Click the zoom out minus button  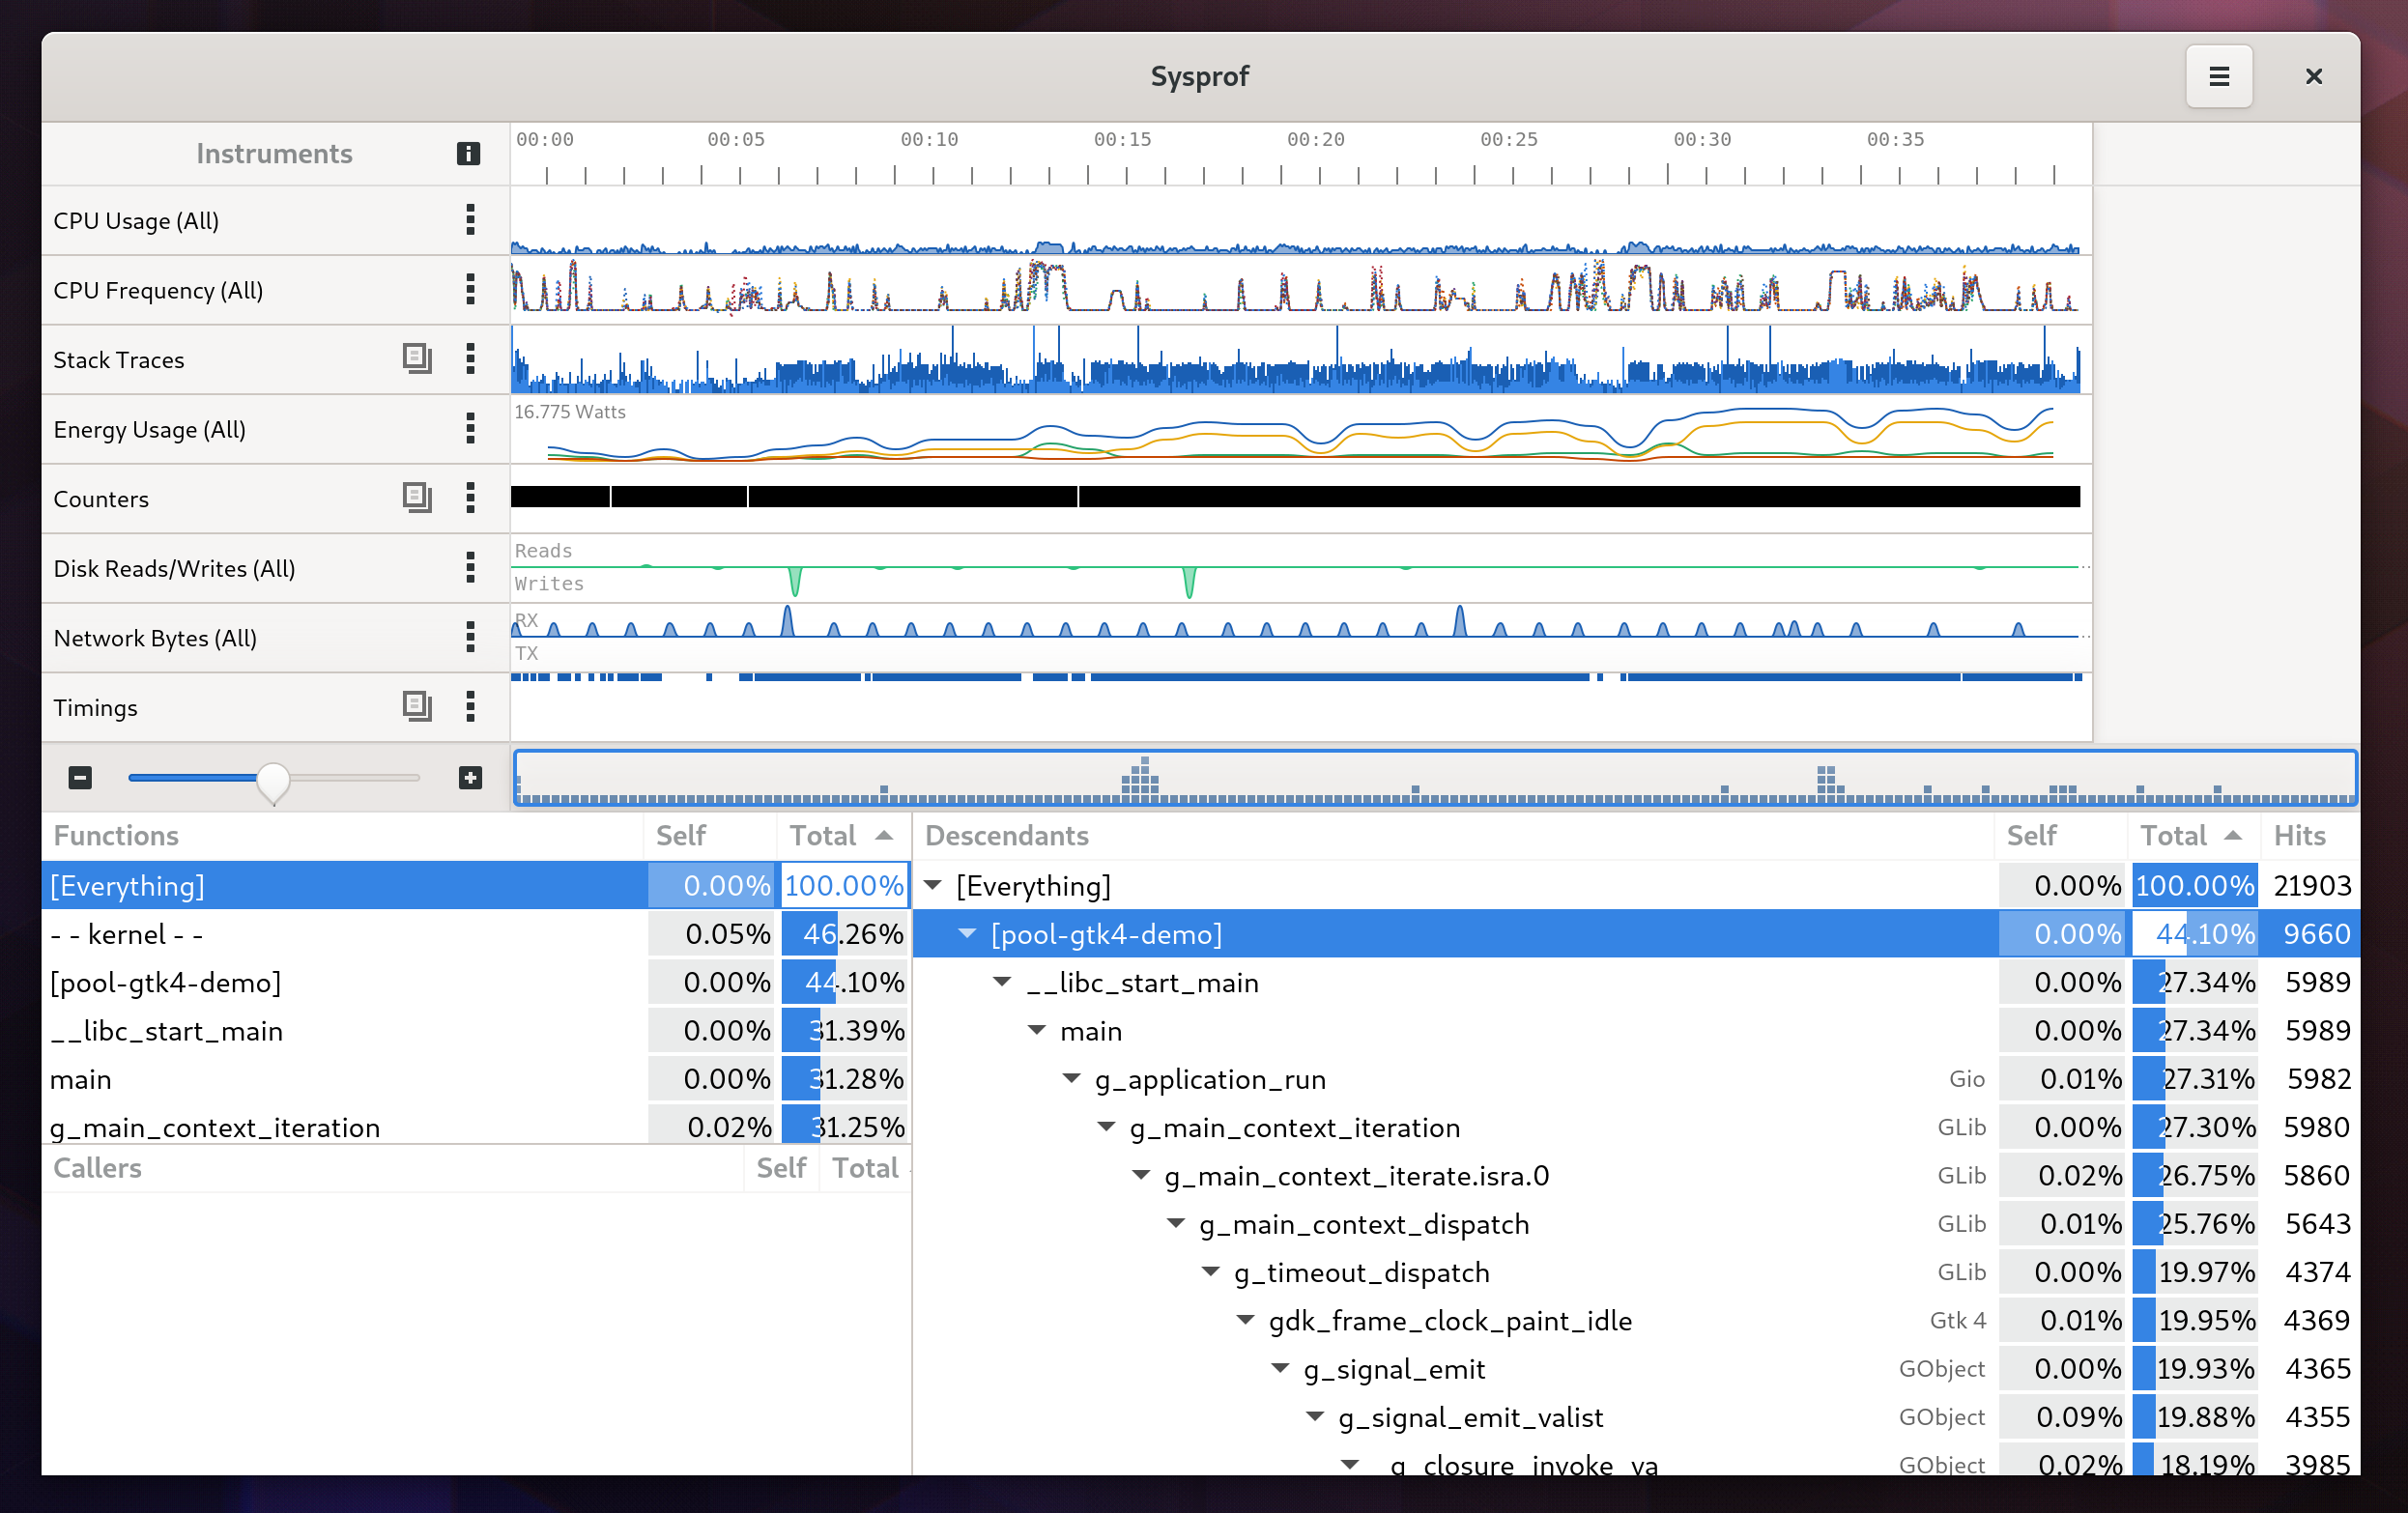pyautogui.click(x=80, y=777)
